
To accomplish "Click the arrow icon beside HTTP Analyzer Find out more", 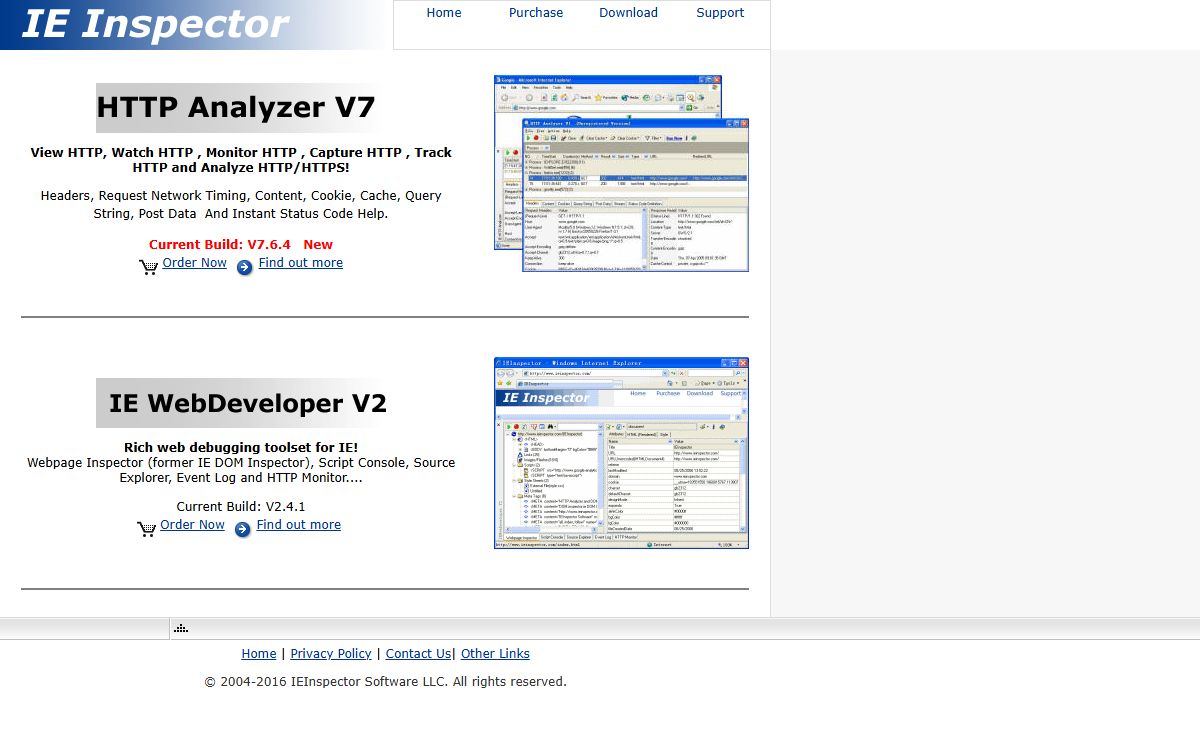I will coord(245,267).
